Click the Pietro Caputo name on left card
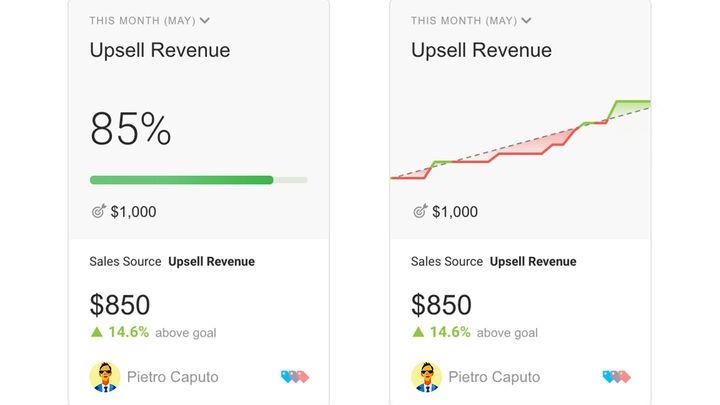The height and width of the screenshot is (405, 720). (x=173, y=377)
